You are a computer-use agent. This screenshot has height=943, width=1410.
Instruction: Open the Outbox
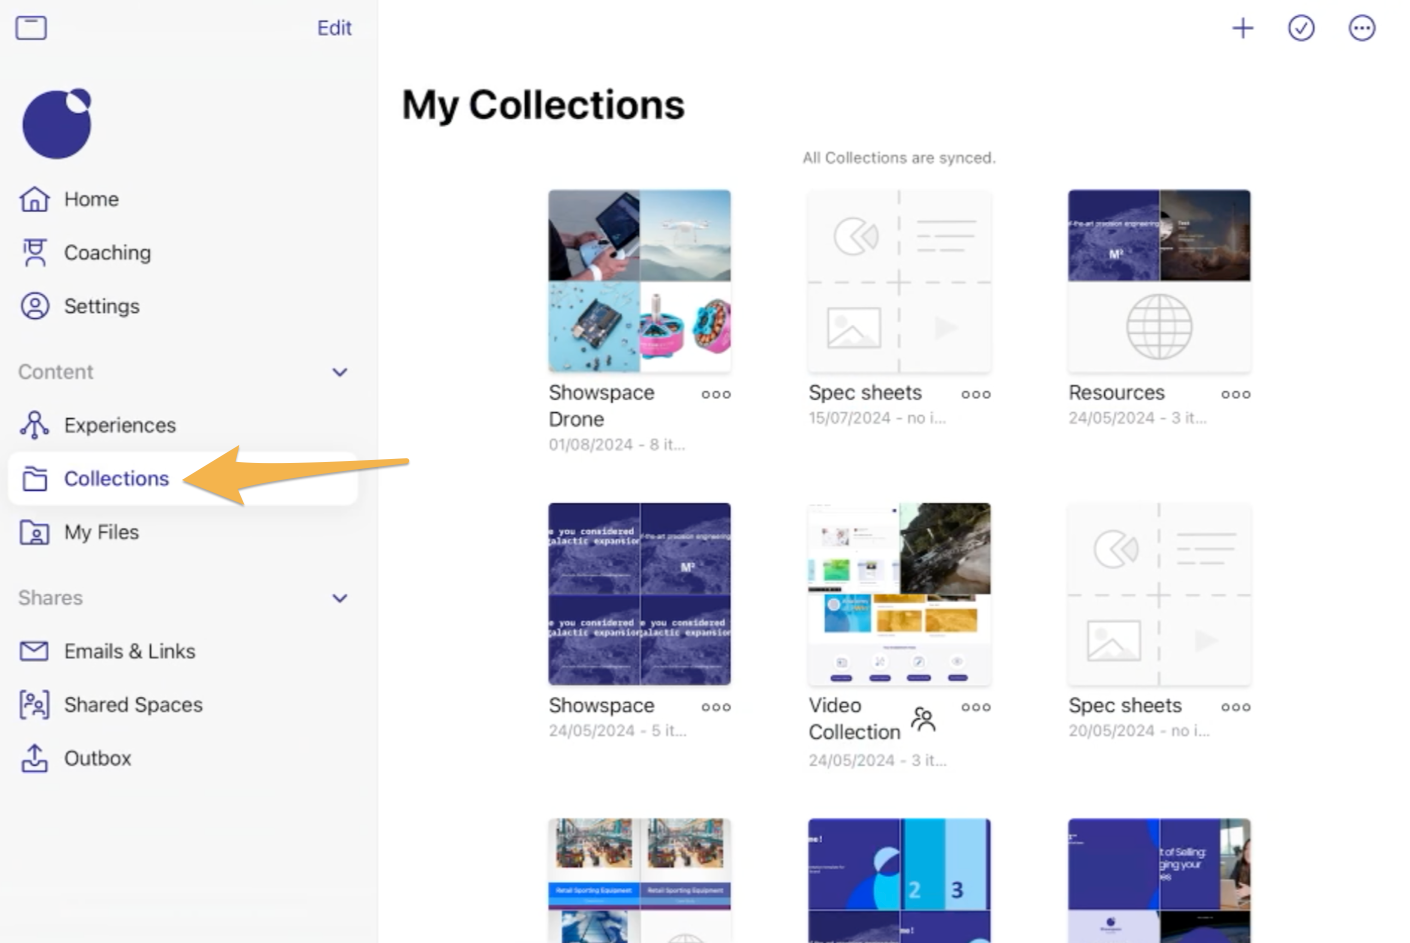[x=97, y=758]
